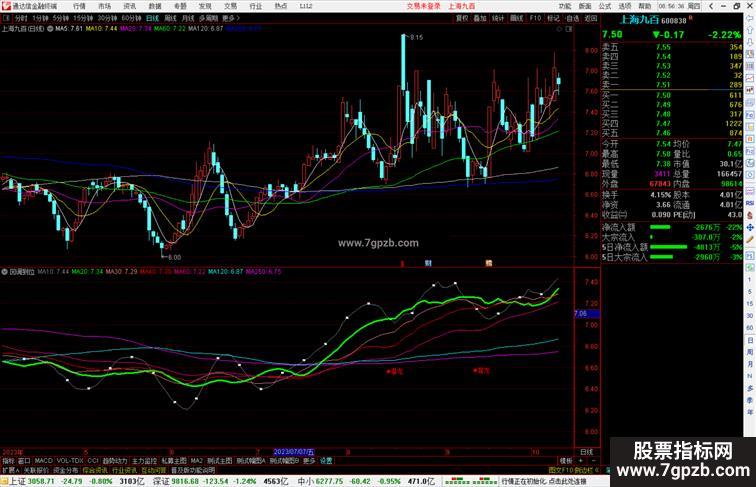
Task: Click the RSI icon in right sidebar
Action: (750, 203)
